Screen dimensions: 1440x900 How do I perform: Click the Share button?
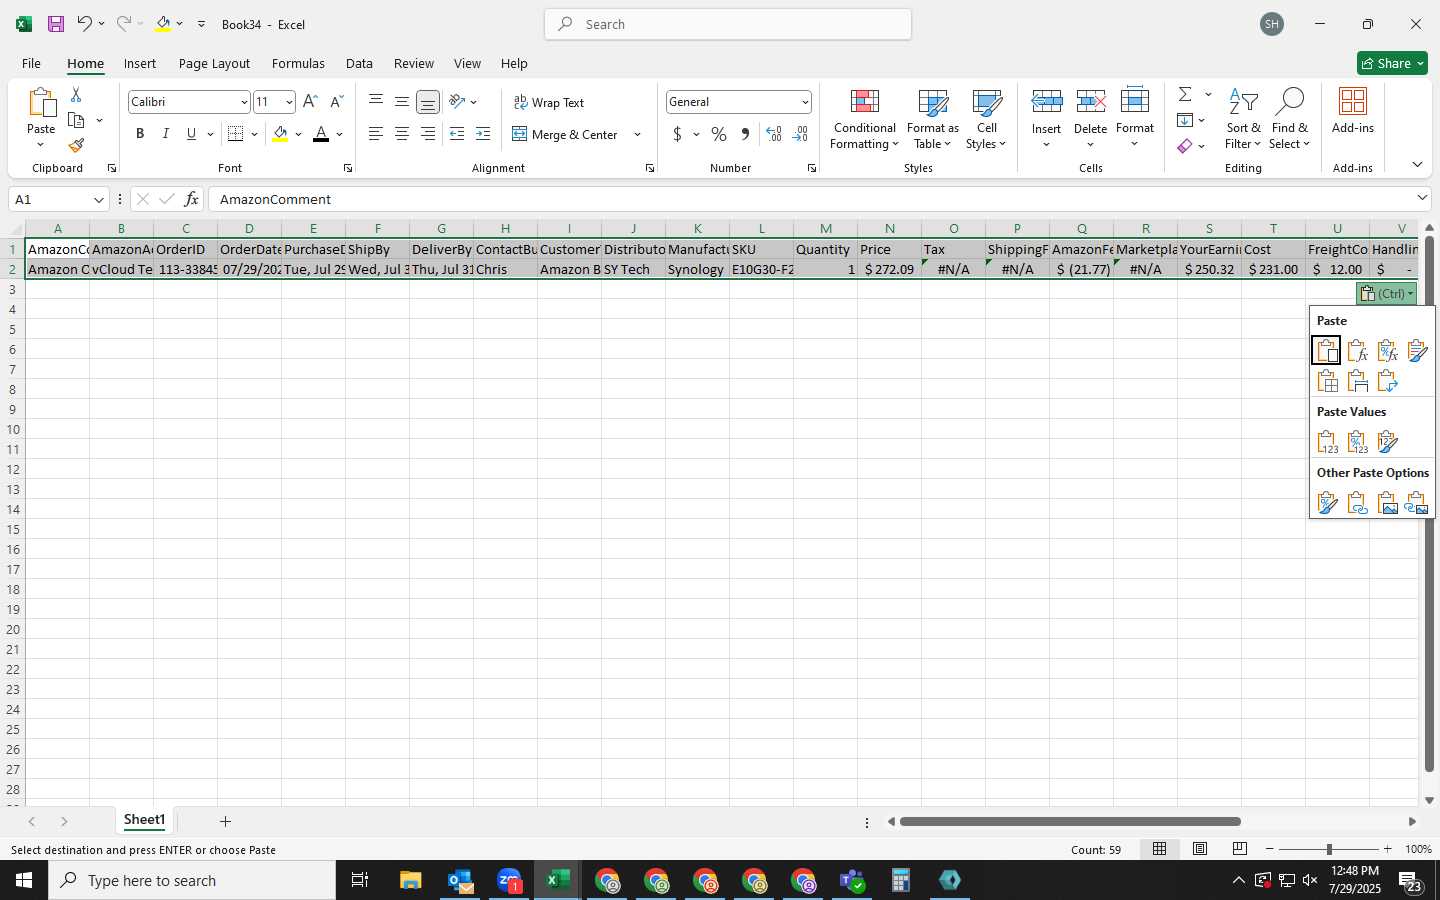coord(1392,63)
